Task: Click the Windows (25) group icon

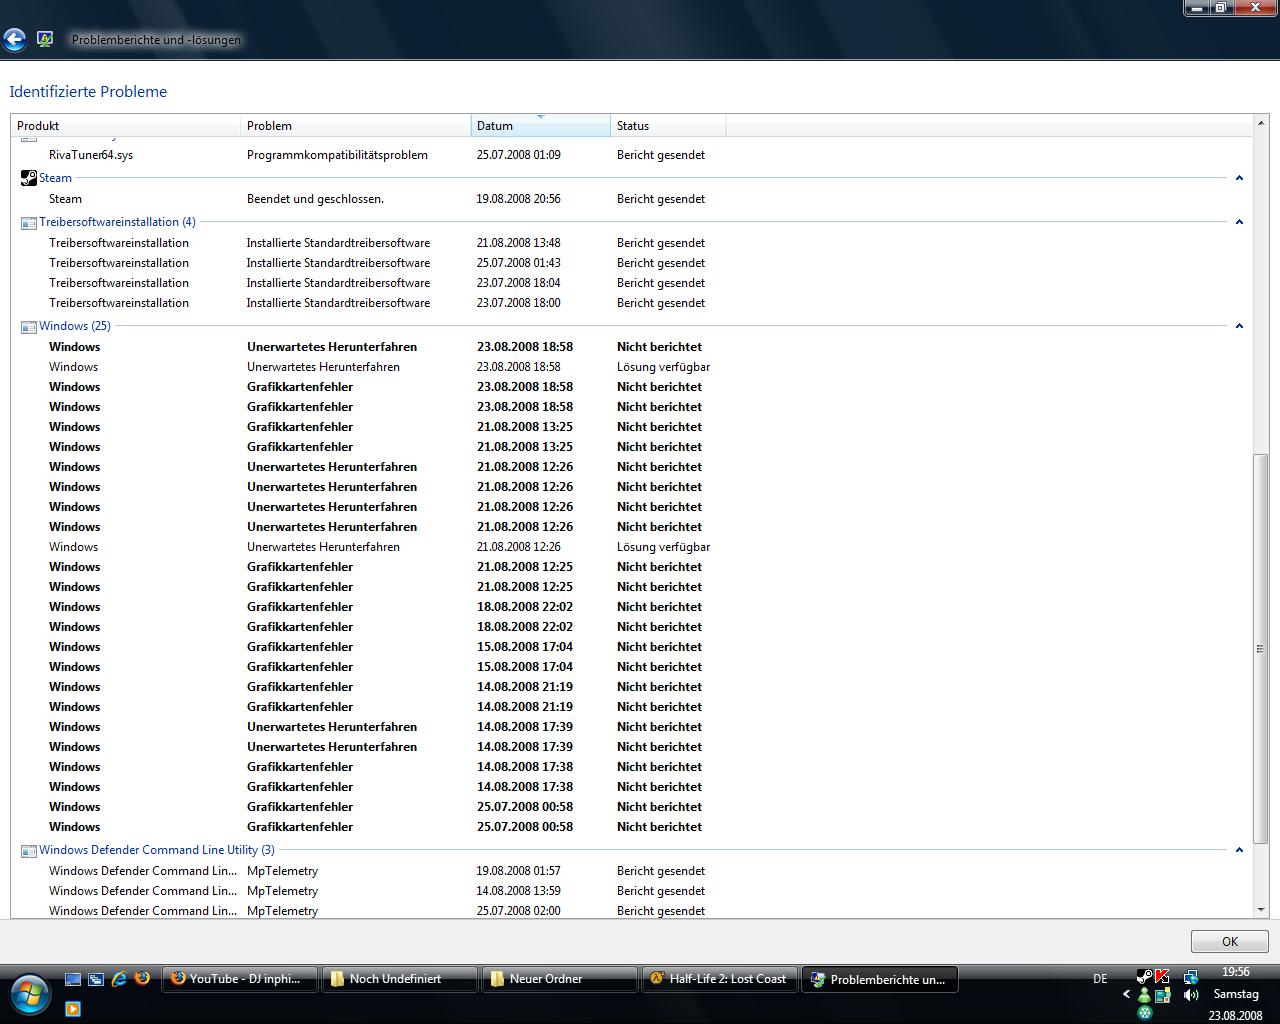Action: (x=29, y=326)
